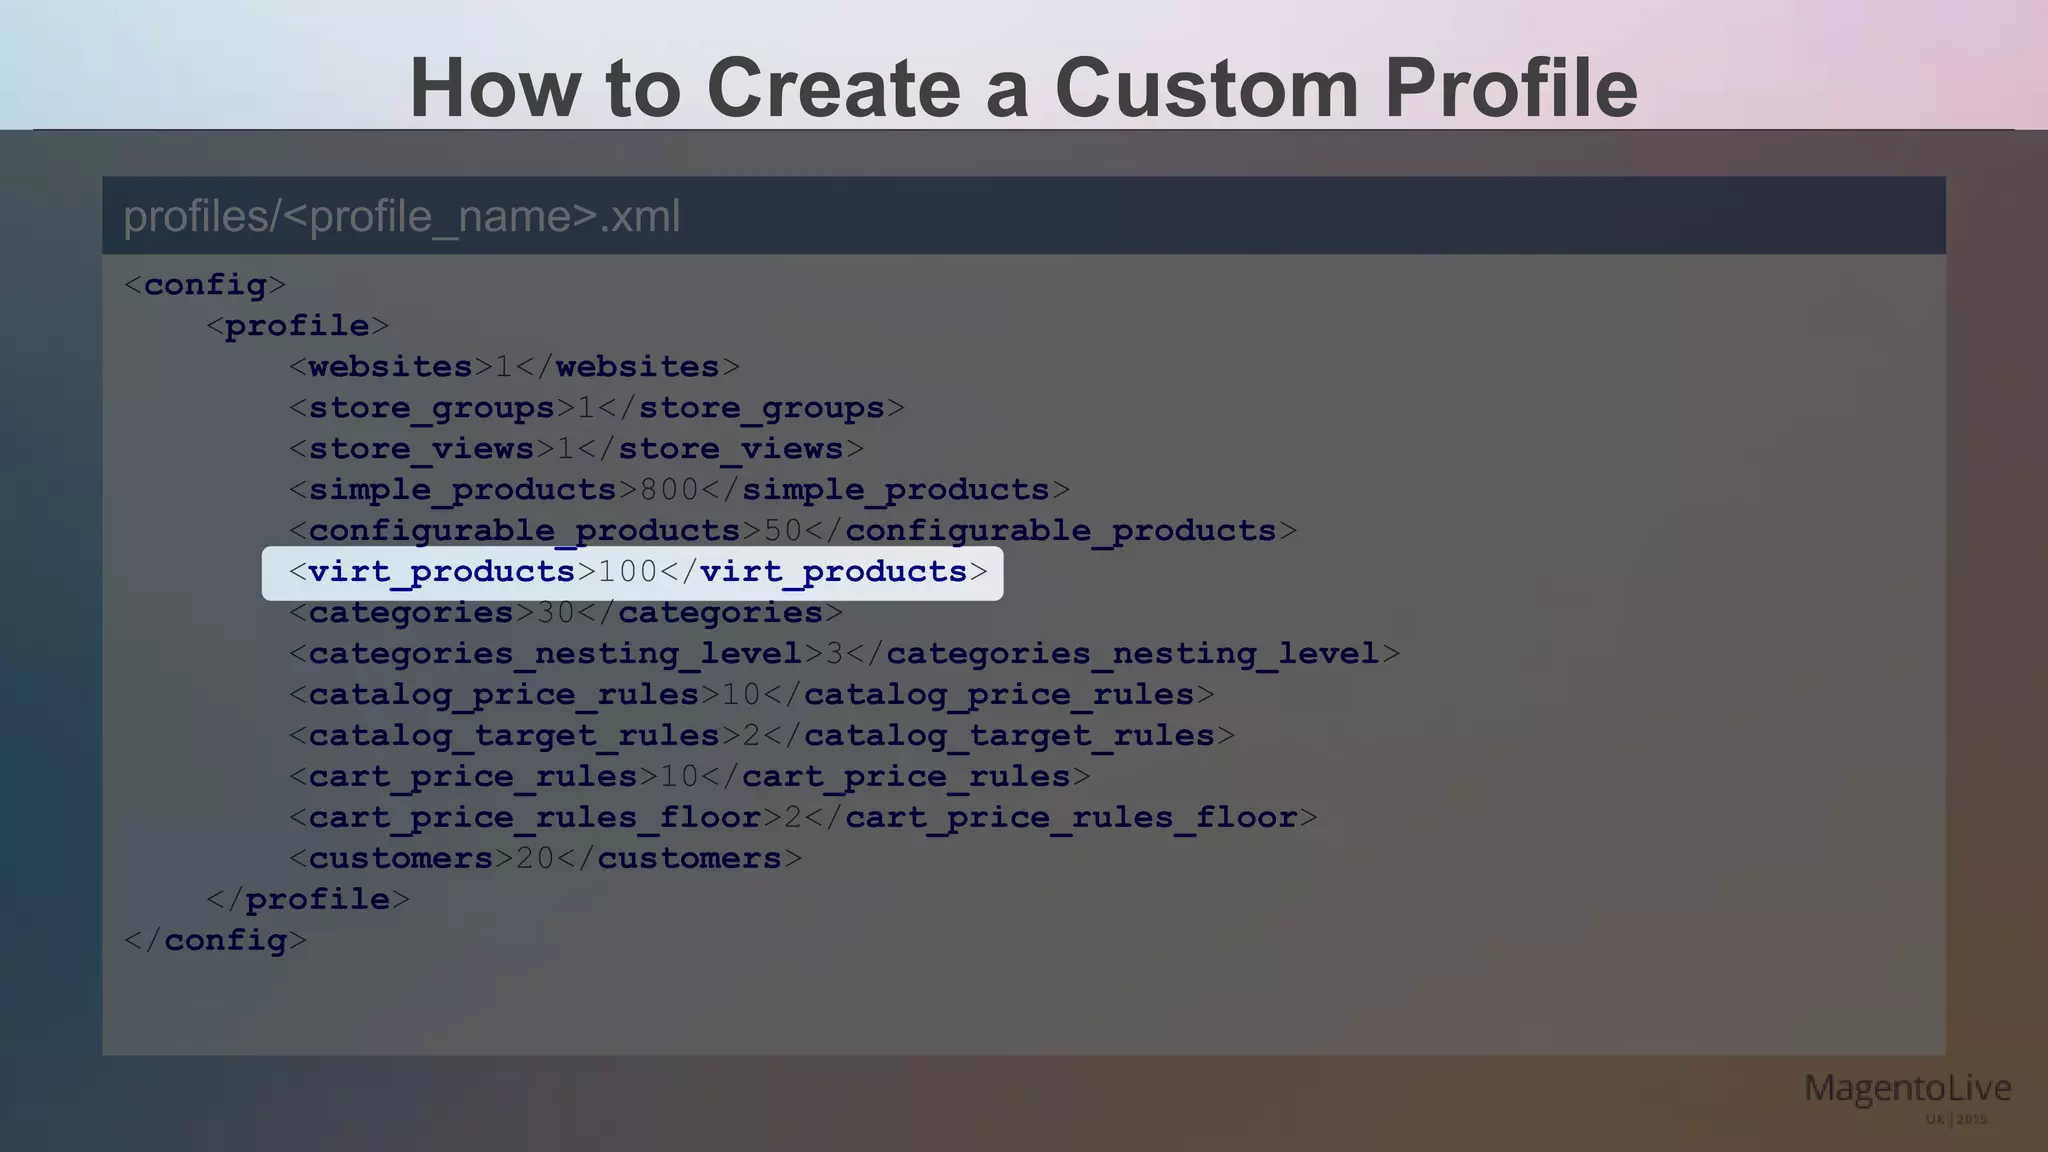The width and height of the screenshot is (2048, 1152).
Task: Click the cart_price_rules_floor 2 line
Action: [x=803, y=818]
